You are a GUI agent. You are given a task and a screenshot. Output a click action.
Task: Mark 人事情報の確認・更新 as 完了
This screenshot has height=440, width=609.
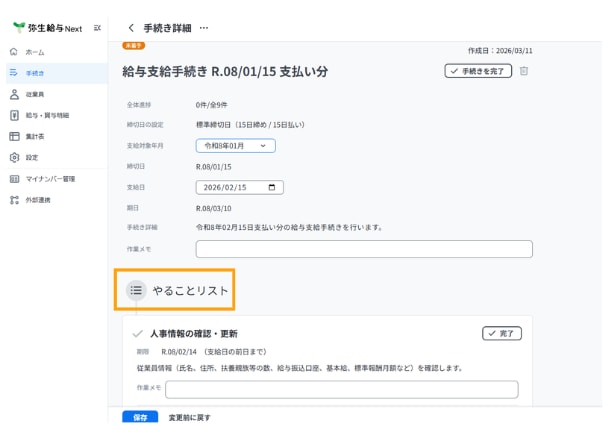coord(501,334)
